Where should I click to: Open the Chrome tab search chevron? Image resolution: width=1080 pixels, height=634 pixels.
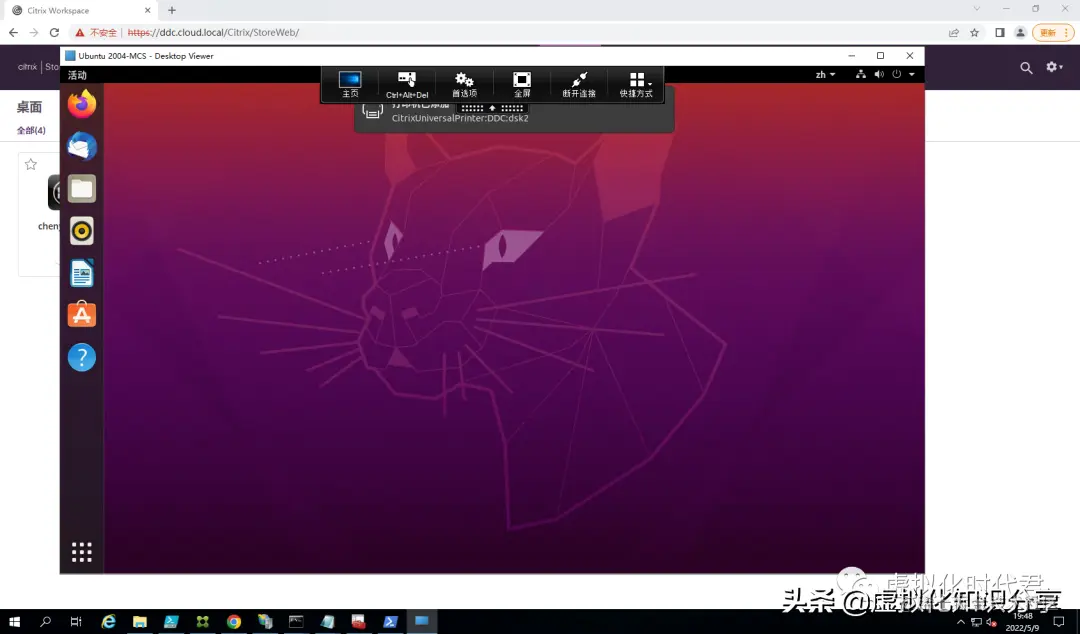[x=976, y=8]
